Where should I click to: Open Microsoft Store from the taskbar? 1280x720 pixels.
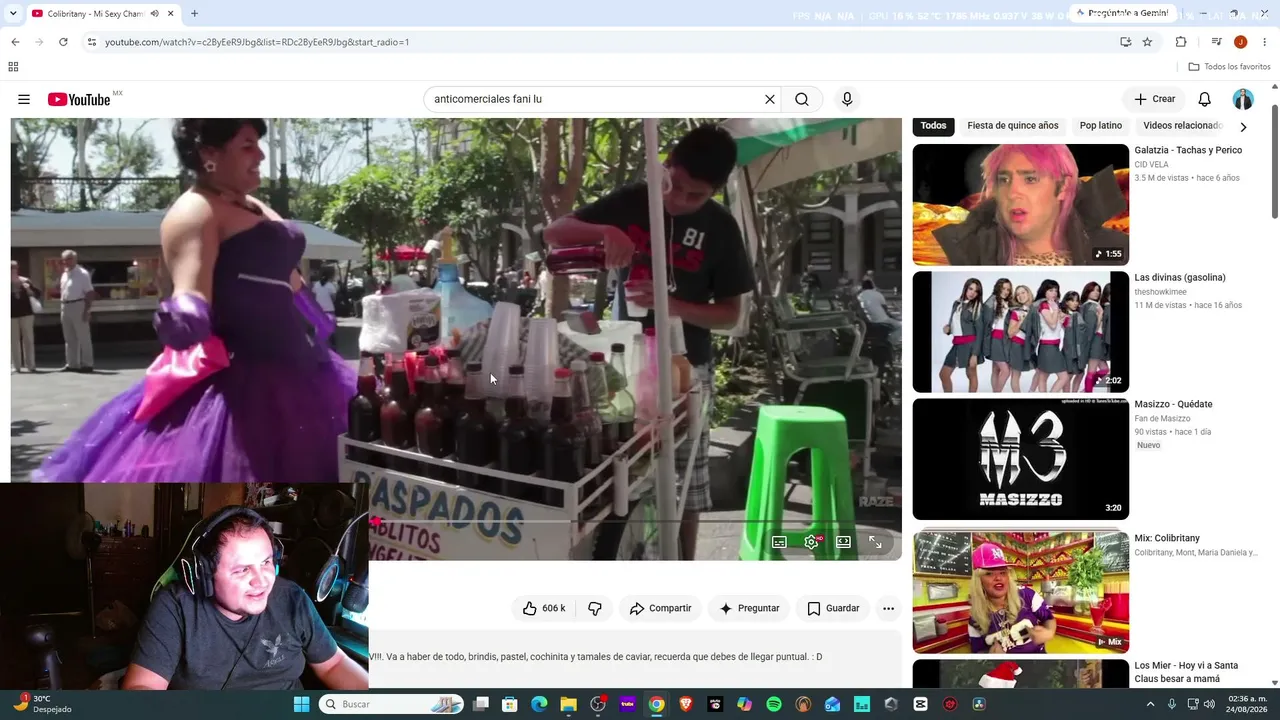click(x=510, y=704)
